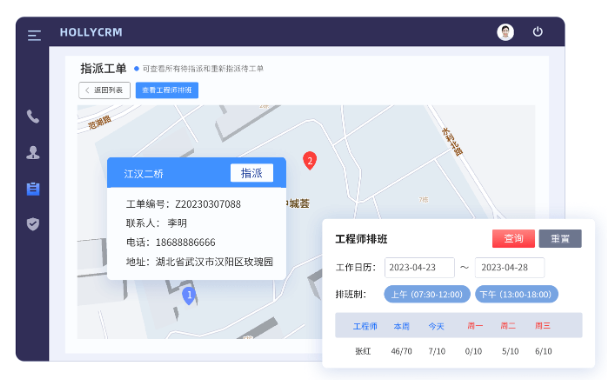Click the 今天 column header

coord(436,326)
